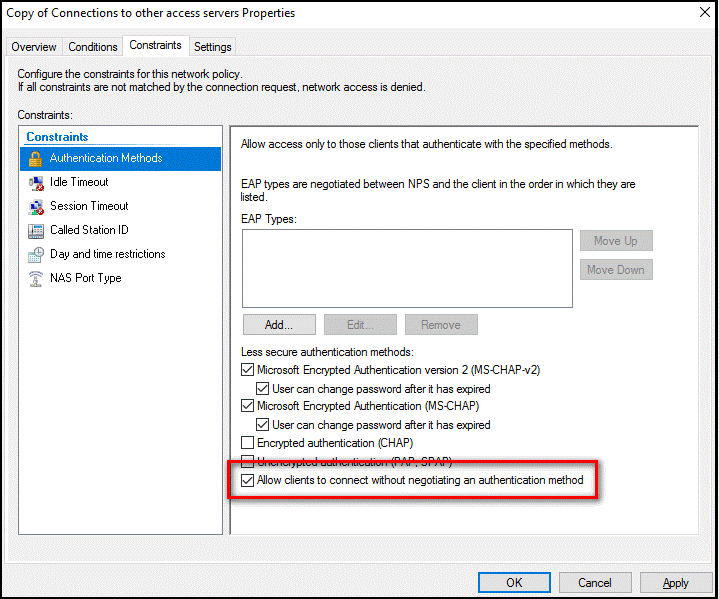The image size is (719, 599).
Task: Click Apply to save the policy
Action: click(x=675, y=582)
